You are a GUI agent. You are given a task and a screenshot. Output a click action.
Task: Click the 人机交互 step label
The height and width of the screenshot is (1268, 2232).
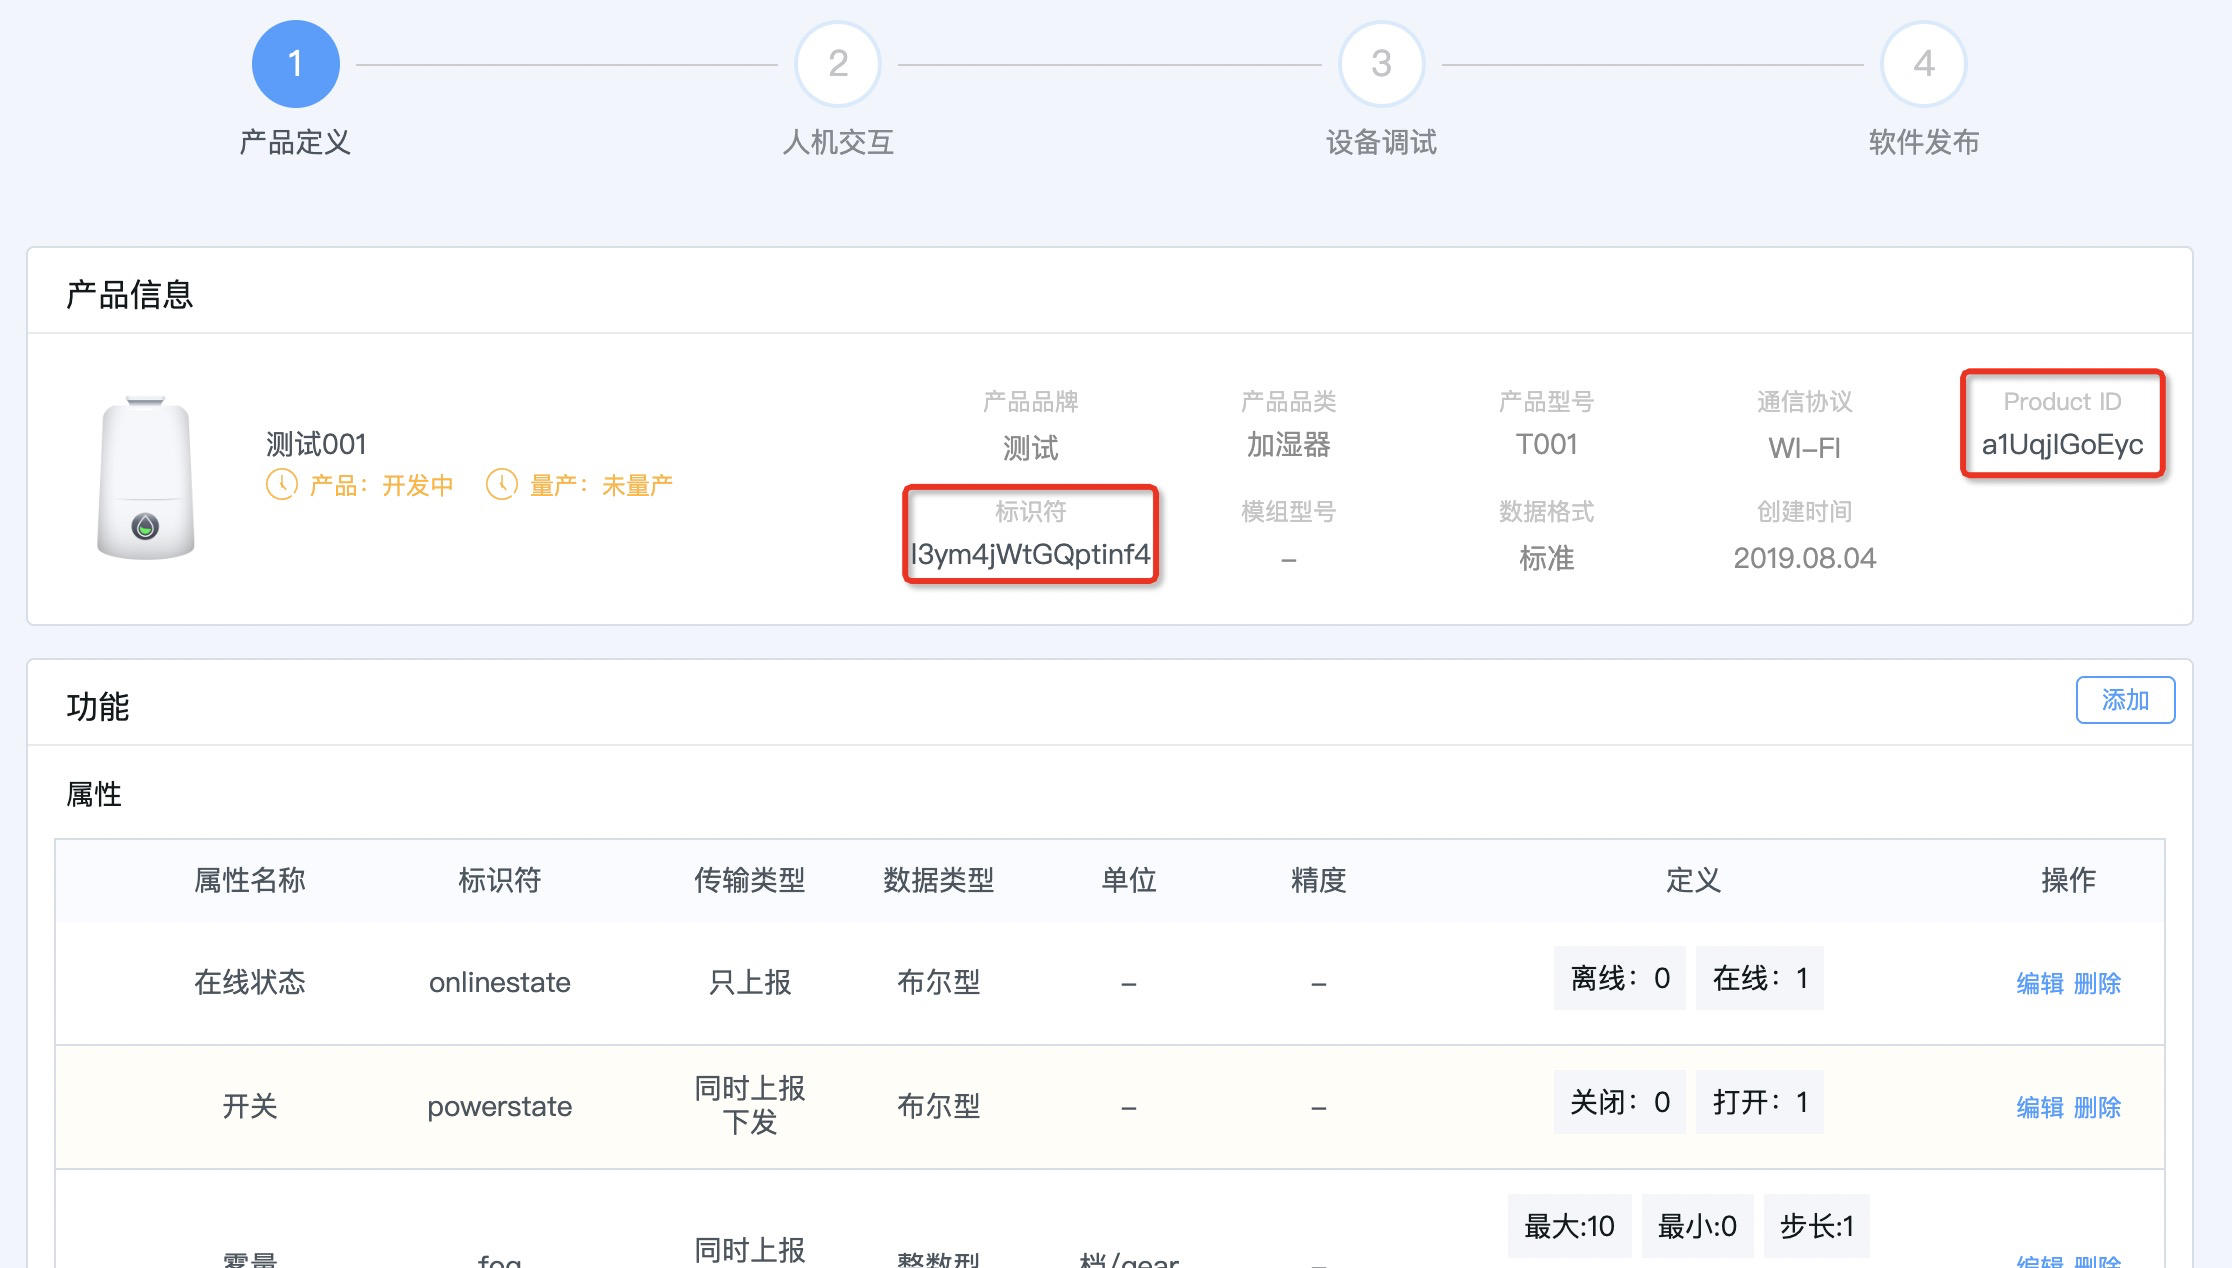click(838, 142)
